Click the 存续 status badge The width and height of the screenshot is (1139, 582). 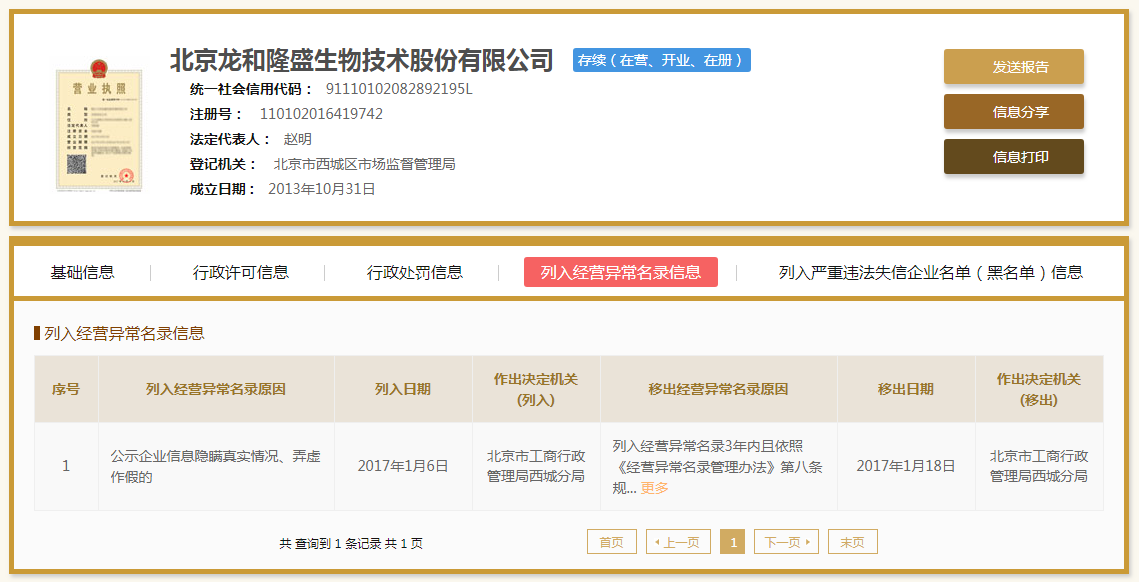[x=661, y=60]
